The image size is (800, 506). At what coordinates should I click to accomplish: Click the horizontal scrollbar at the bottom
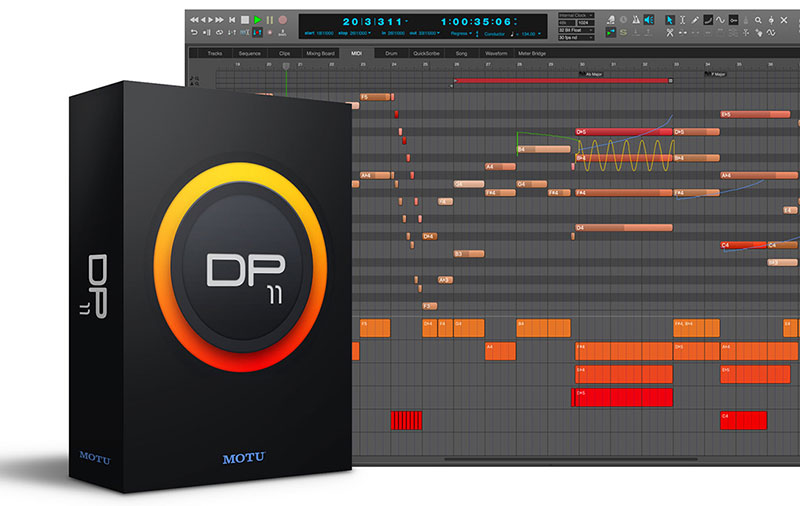point(570,459)
